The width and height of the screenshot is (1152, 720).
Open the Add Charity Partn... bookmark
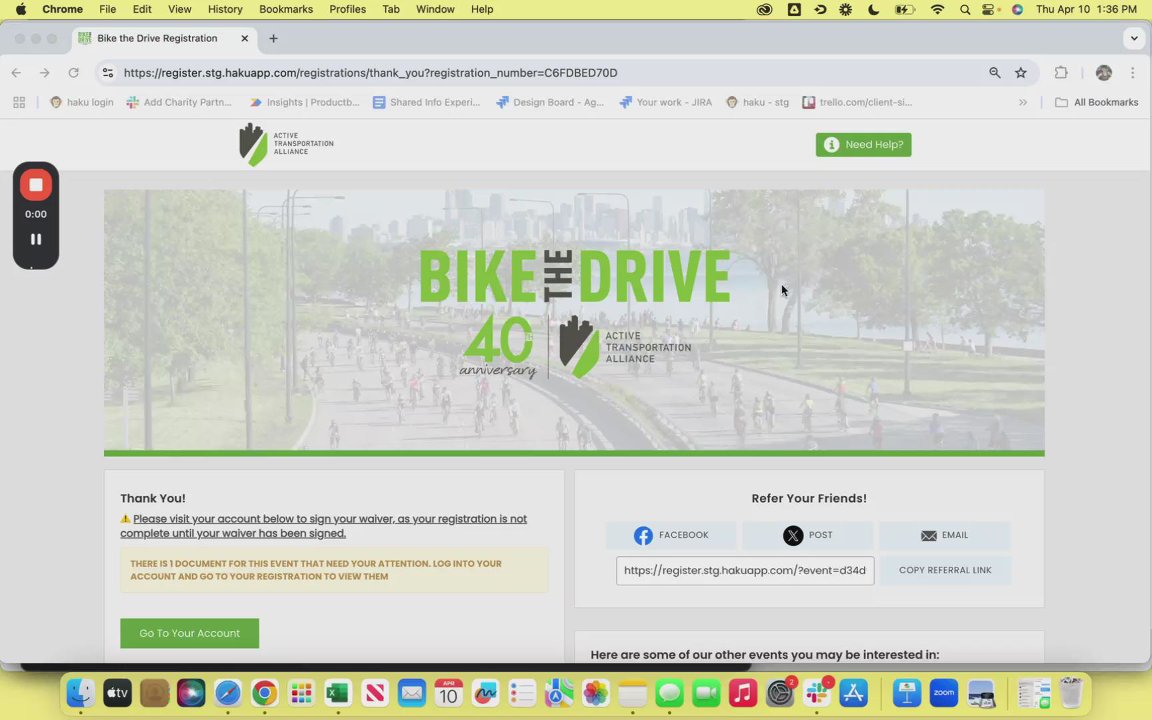coord(179,102)
